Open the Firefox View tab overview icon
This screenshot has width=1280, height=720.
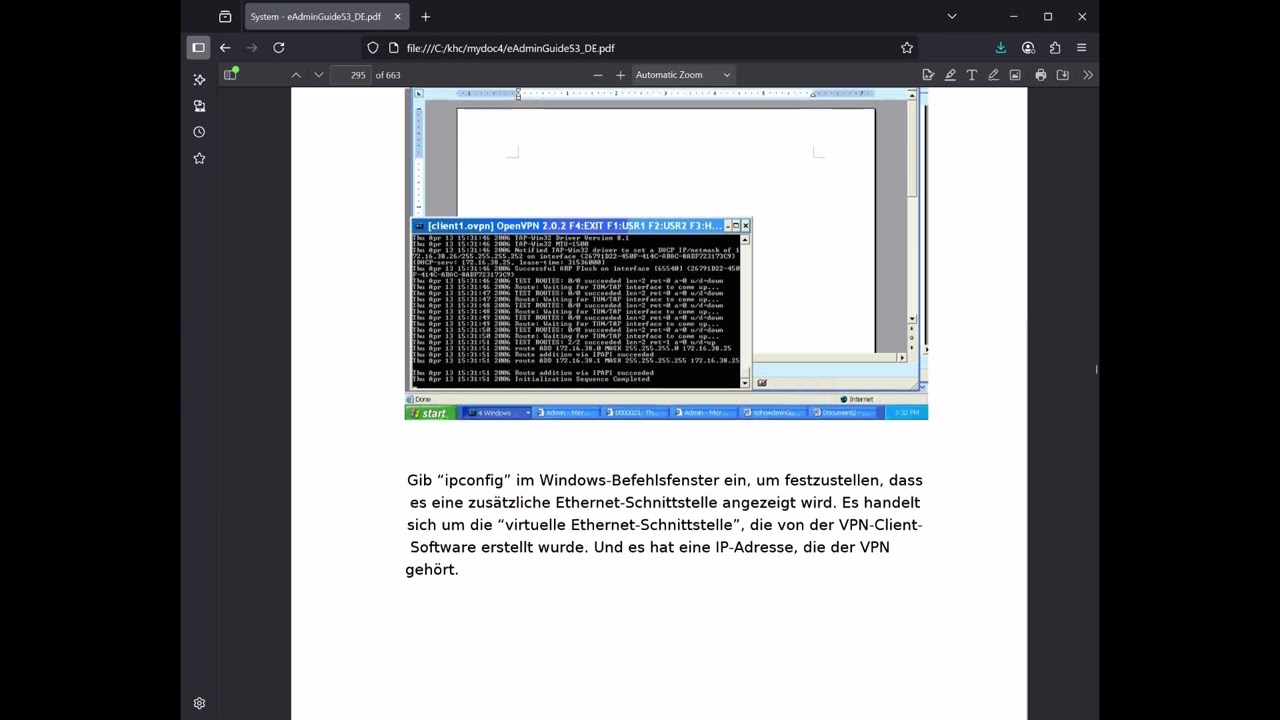point(225,17)
